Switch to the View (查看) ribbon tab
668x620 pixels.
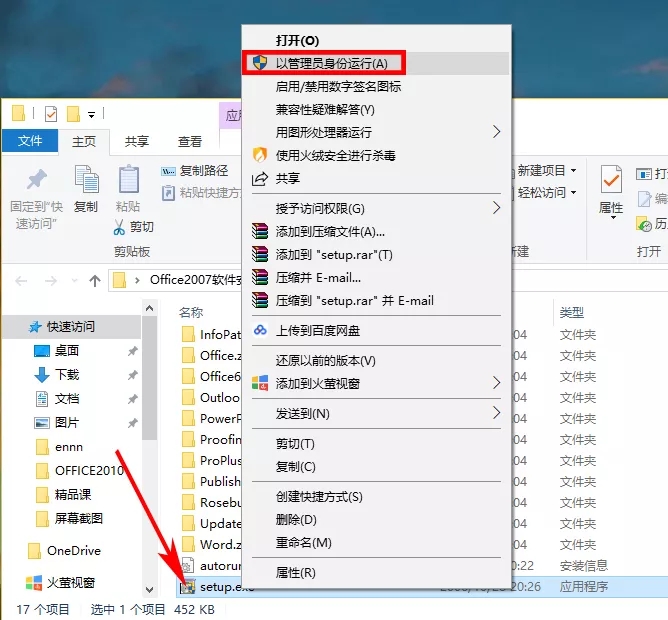click(x=190, y=141)
